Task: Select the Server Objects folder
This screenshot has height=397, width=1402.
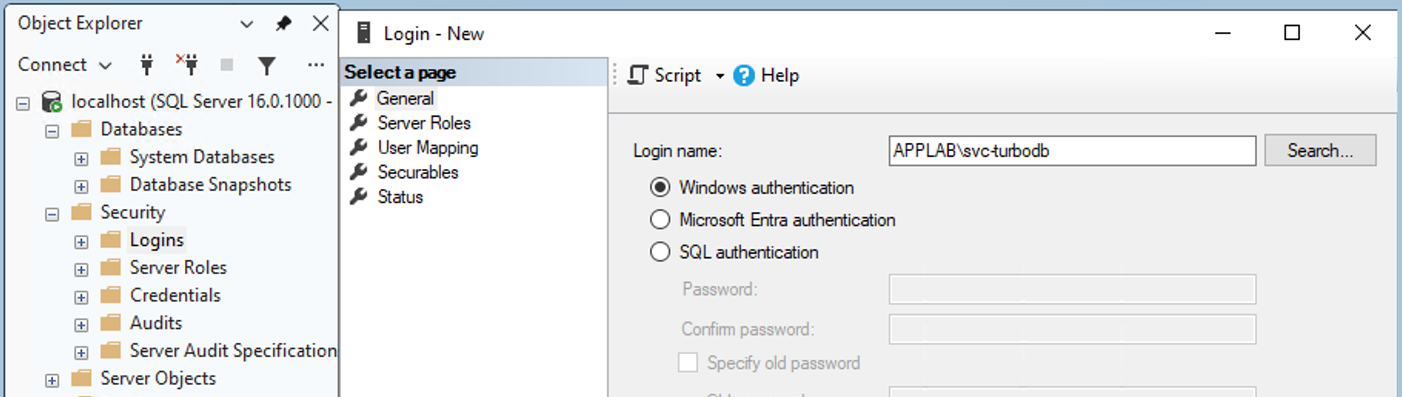Action: 158,378
